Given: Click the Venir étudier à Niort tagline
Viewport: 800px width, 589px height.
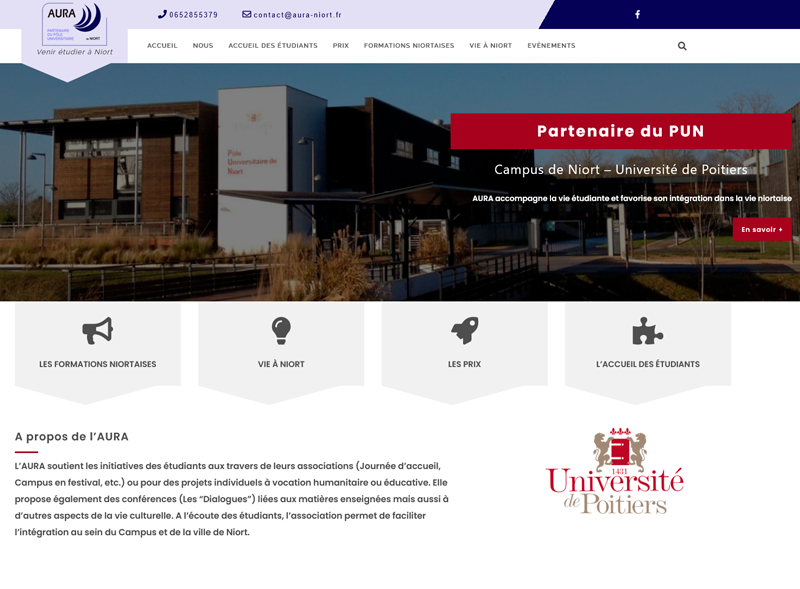Looking at the screenshot, I should (x=74, y=52).
